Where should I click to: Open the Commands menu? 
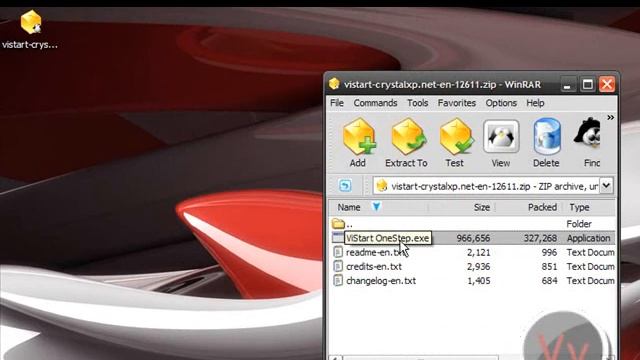click(x=375, y=103)
